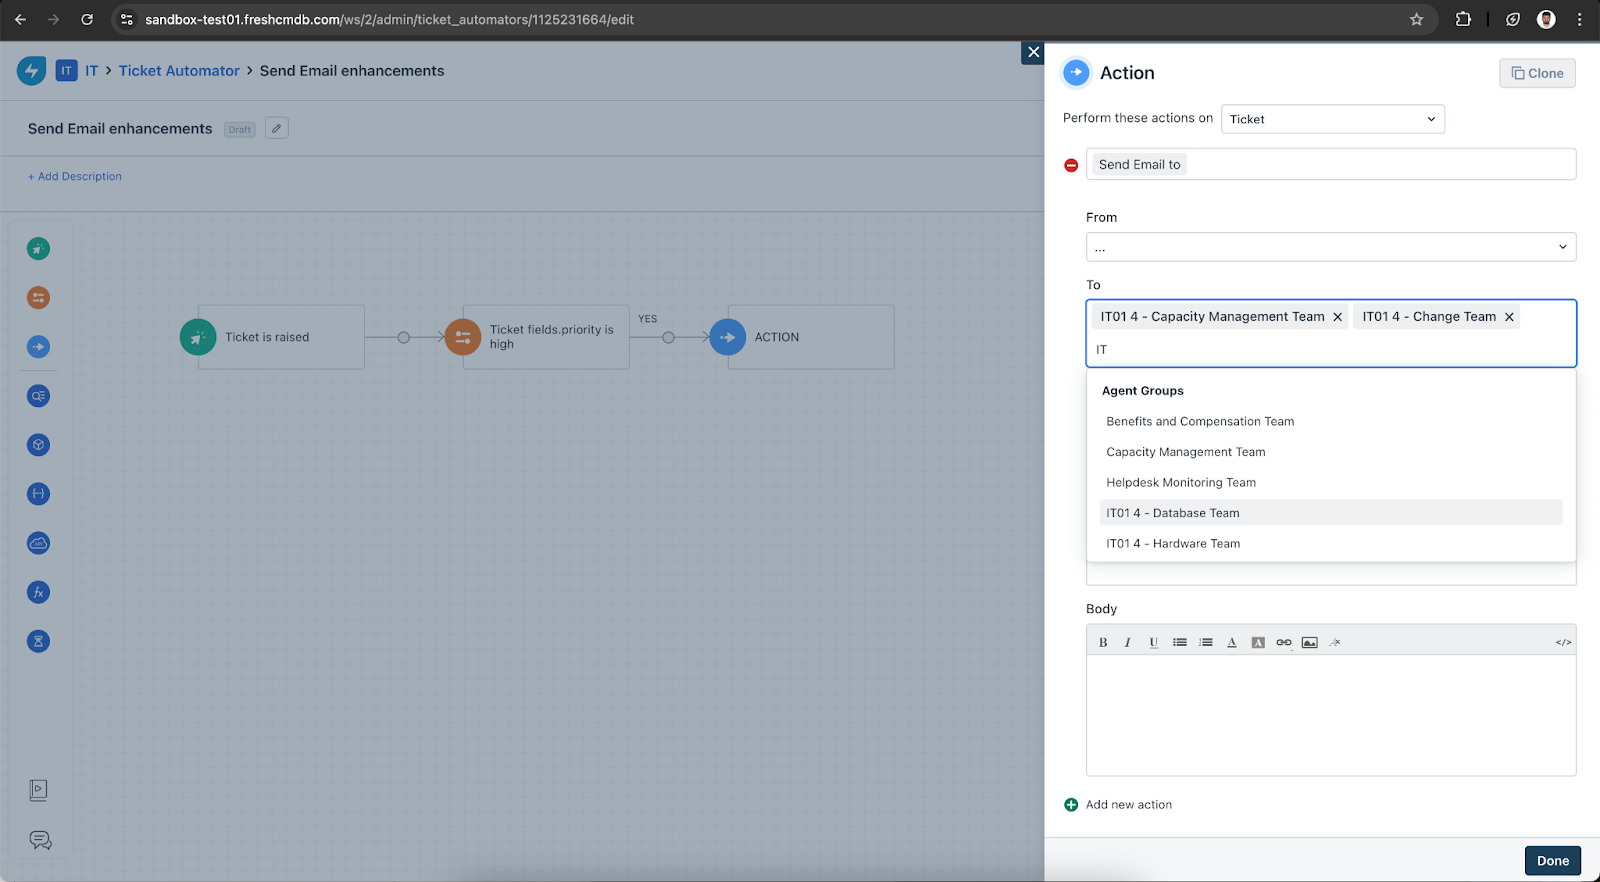This screenshot has width=1600, height=882.
Task: Open the video tutorial icon
Action: (38, 791)
